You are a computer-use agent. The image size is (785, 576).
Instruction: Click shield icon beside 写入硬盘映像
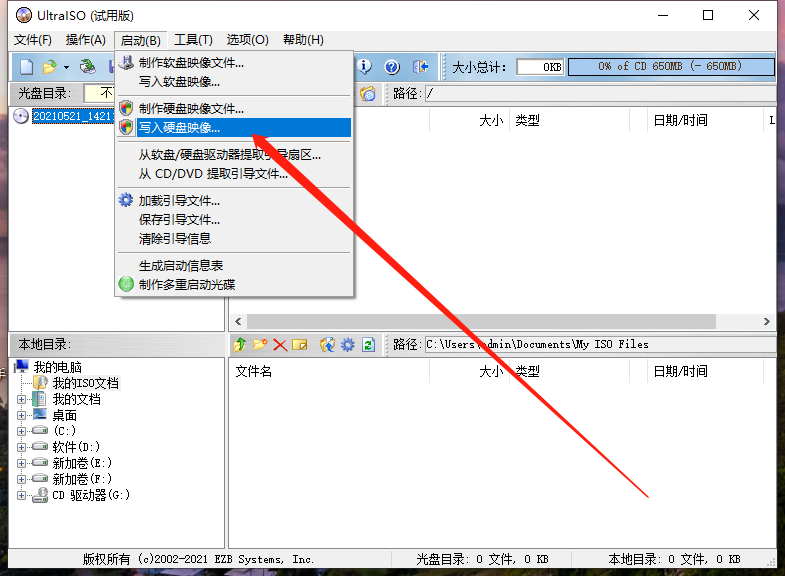click(126, 128)
